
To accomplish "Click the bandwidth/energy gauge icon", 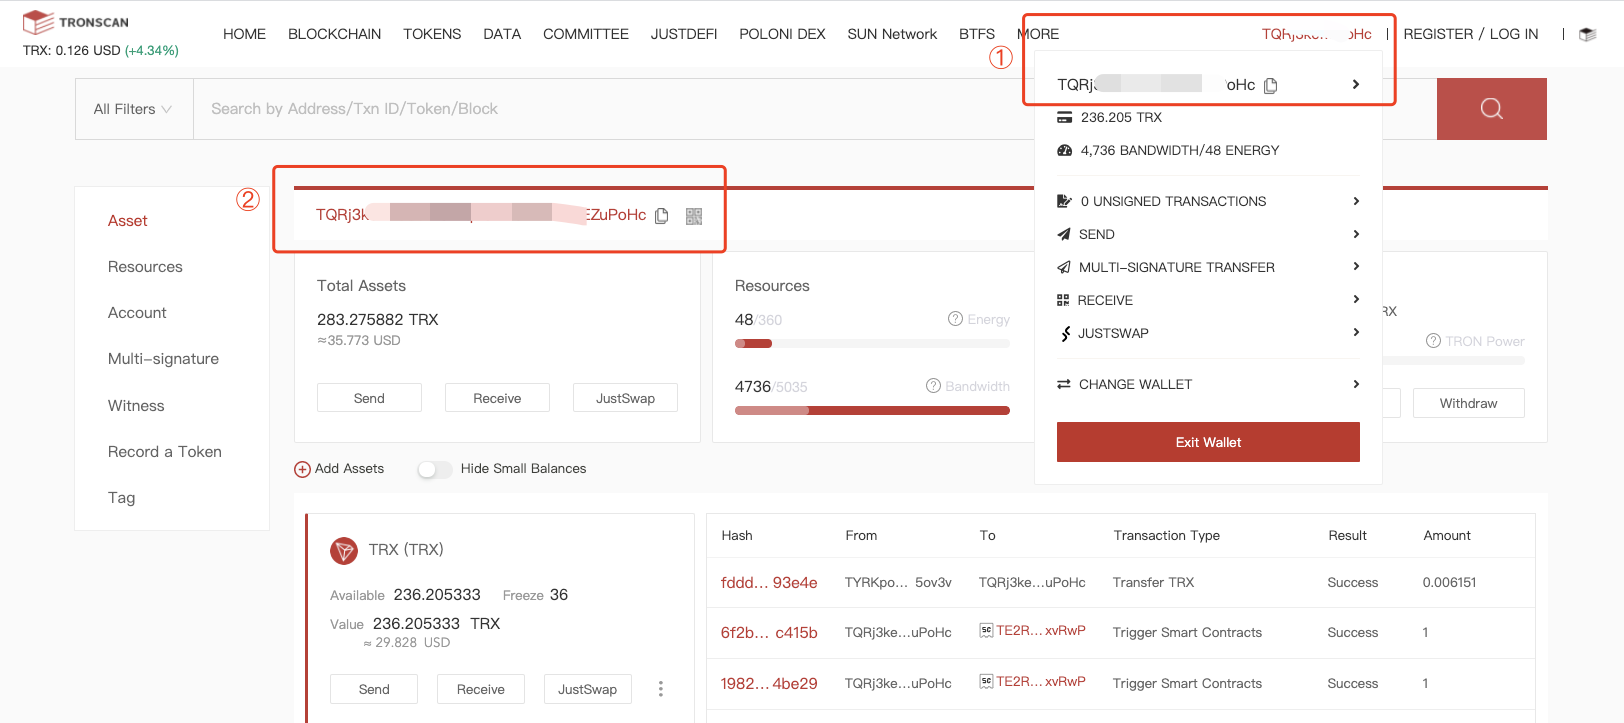I will 1064,151.
